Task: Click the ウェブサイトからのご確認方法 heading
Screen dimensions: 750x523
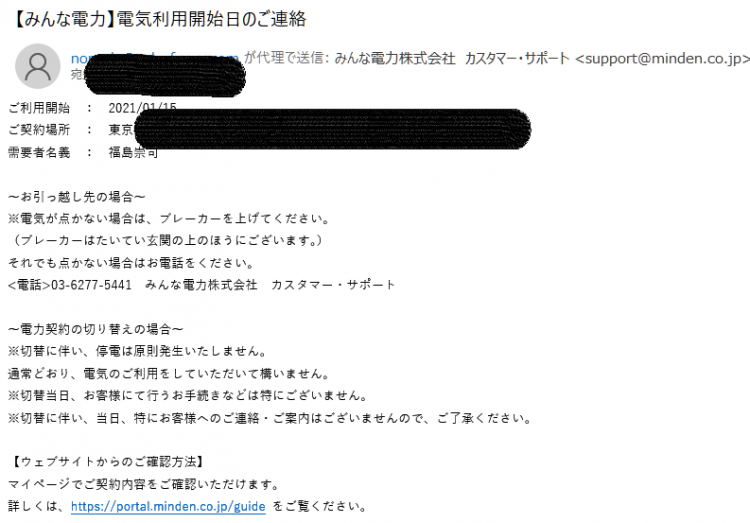Action: [108, 462]
